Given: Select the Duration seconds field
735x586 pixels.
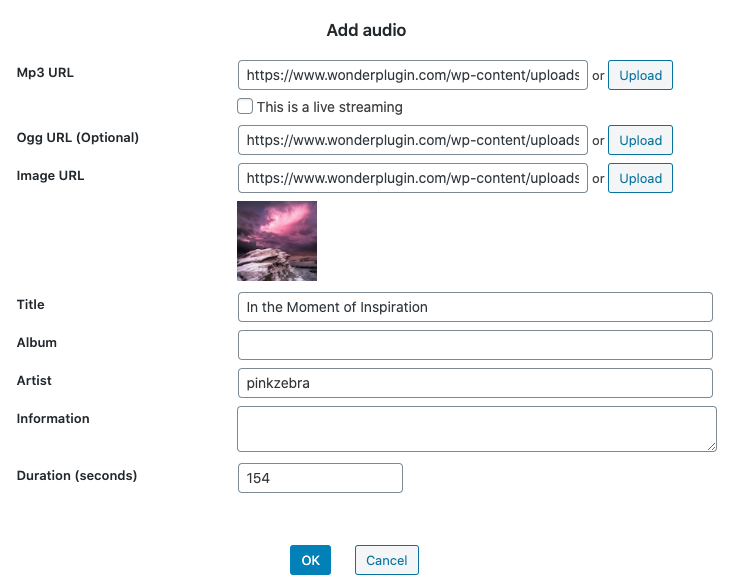Looking at the screenshot, I should point(320,478).
